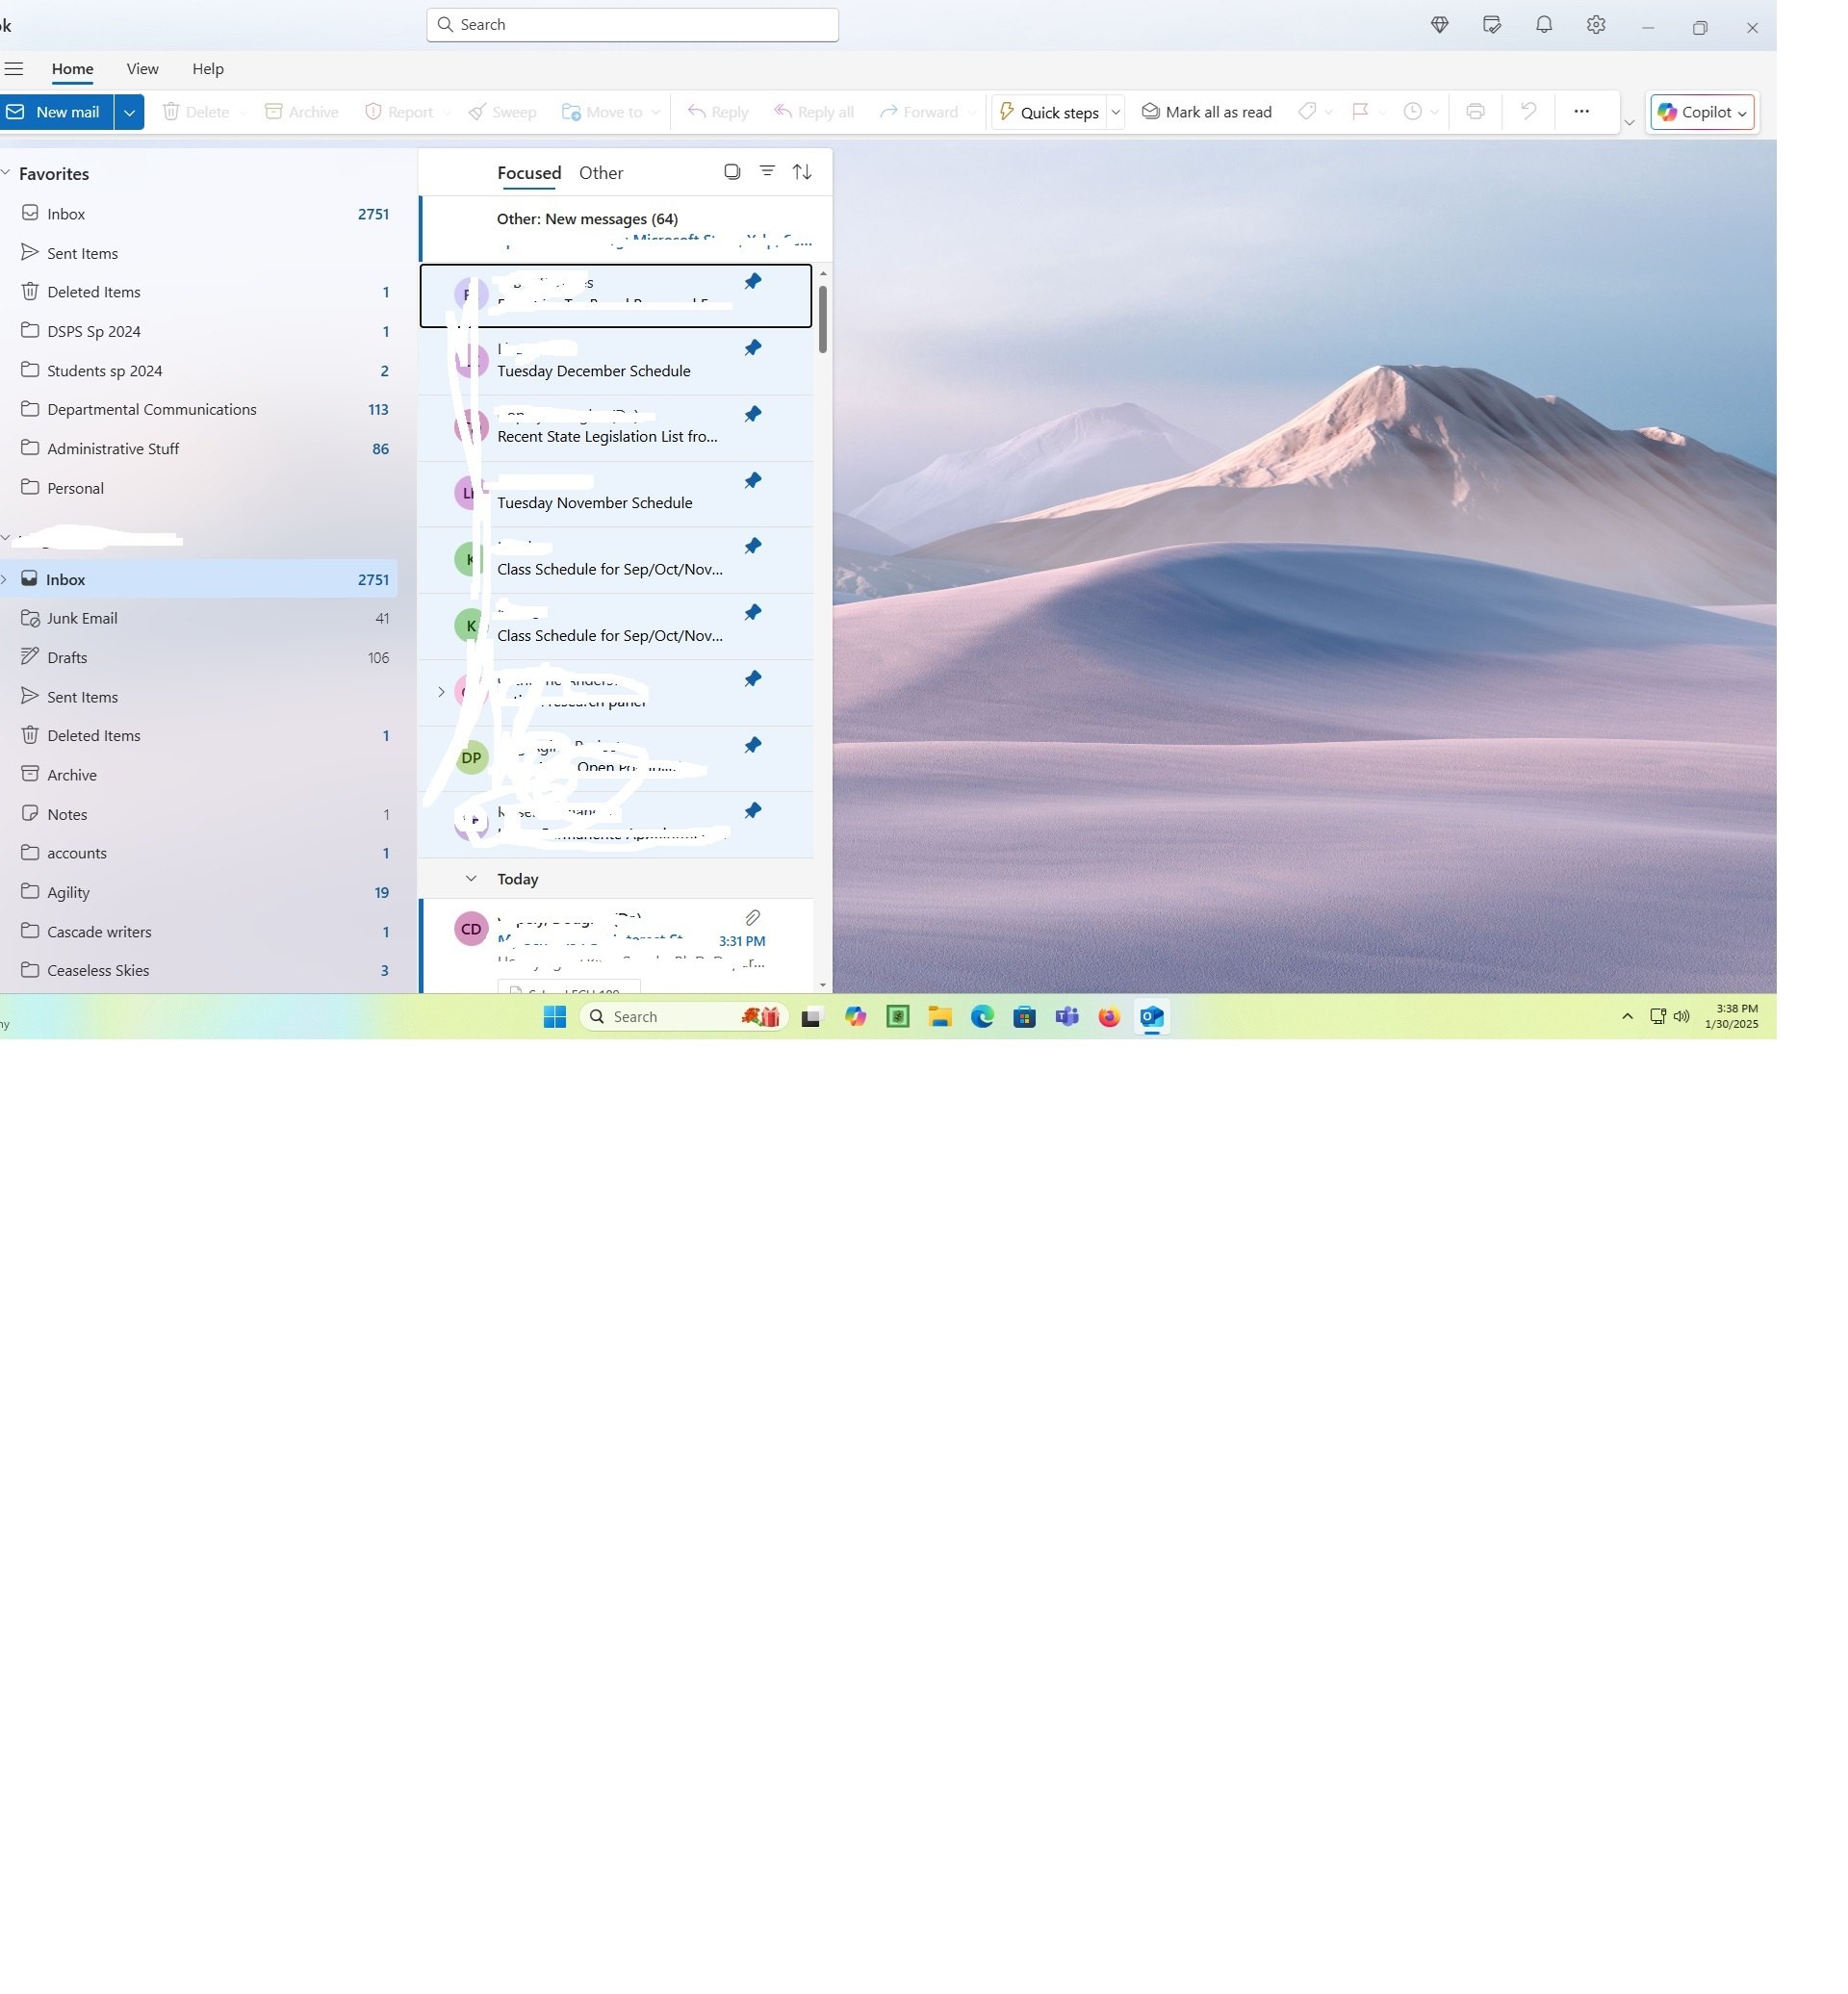Toggle the hamburger navigation pane button
1848x1994 pixels.
tap(14, 69)
